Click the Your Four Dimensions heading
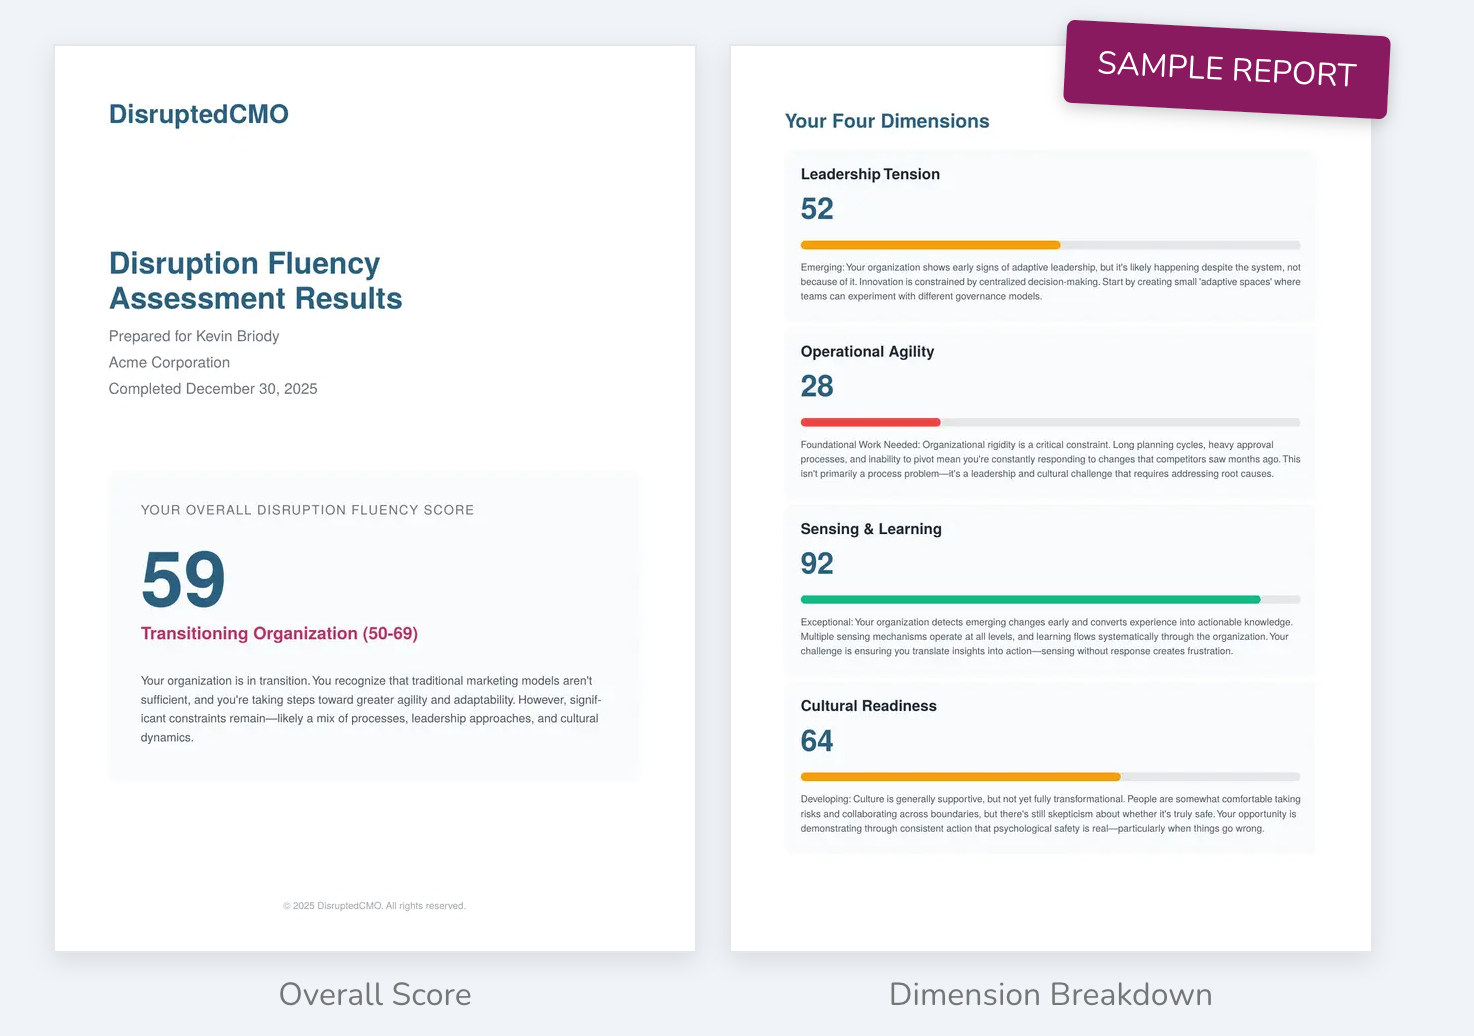 click(887, 121)
